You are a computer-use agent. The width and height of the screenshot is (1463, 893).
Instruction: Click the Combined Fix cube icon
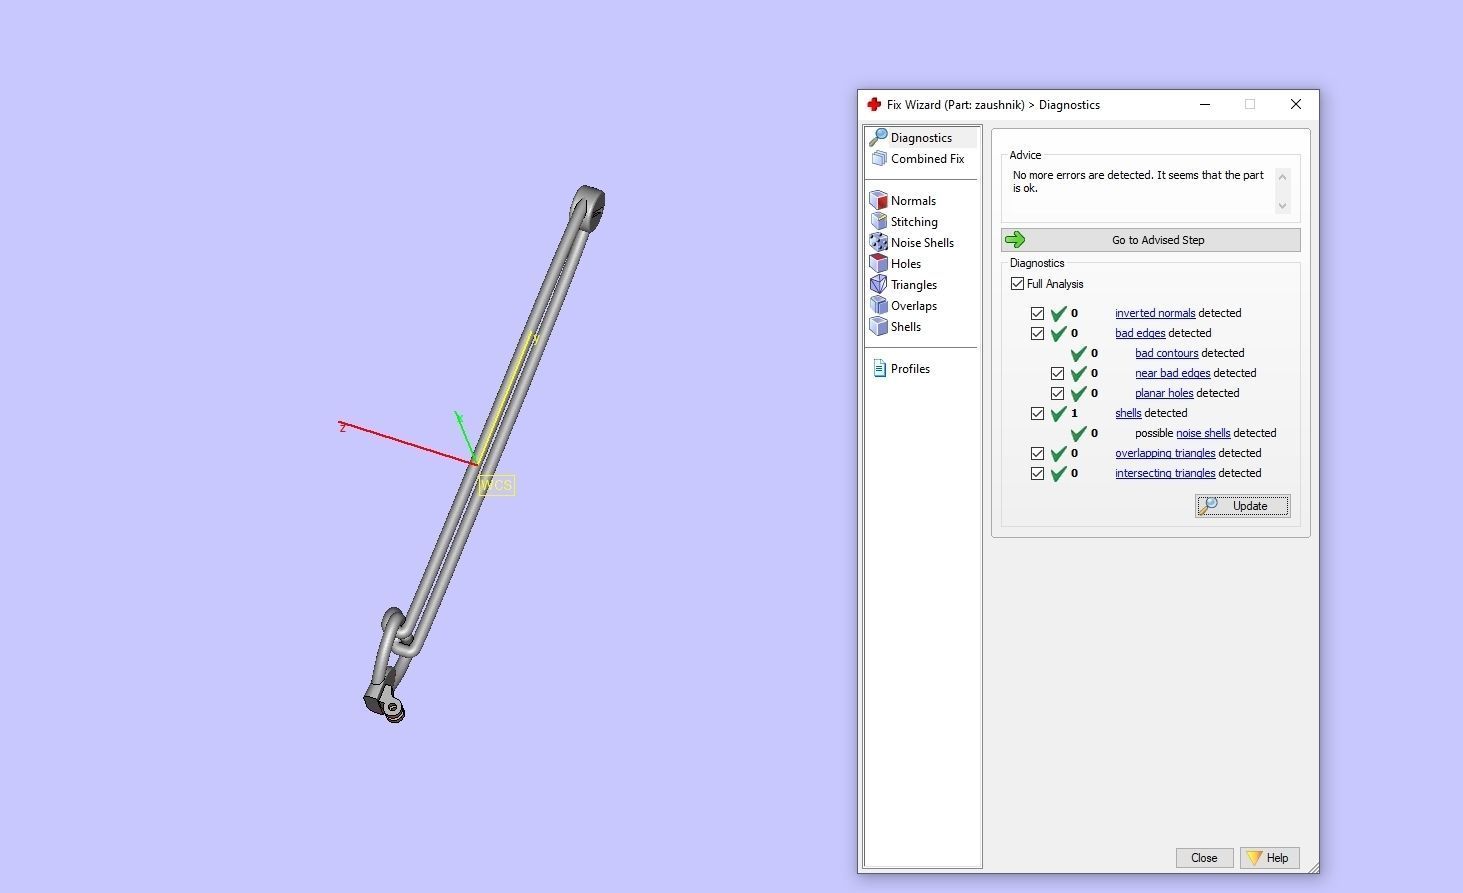pyautogui.click(x=879, y=158)
